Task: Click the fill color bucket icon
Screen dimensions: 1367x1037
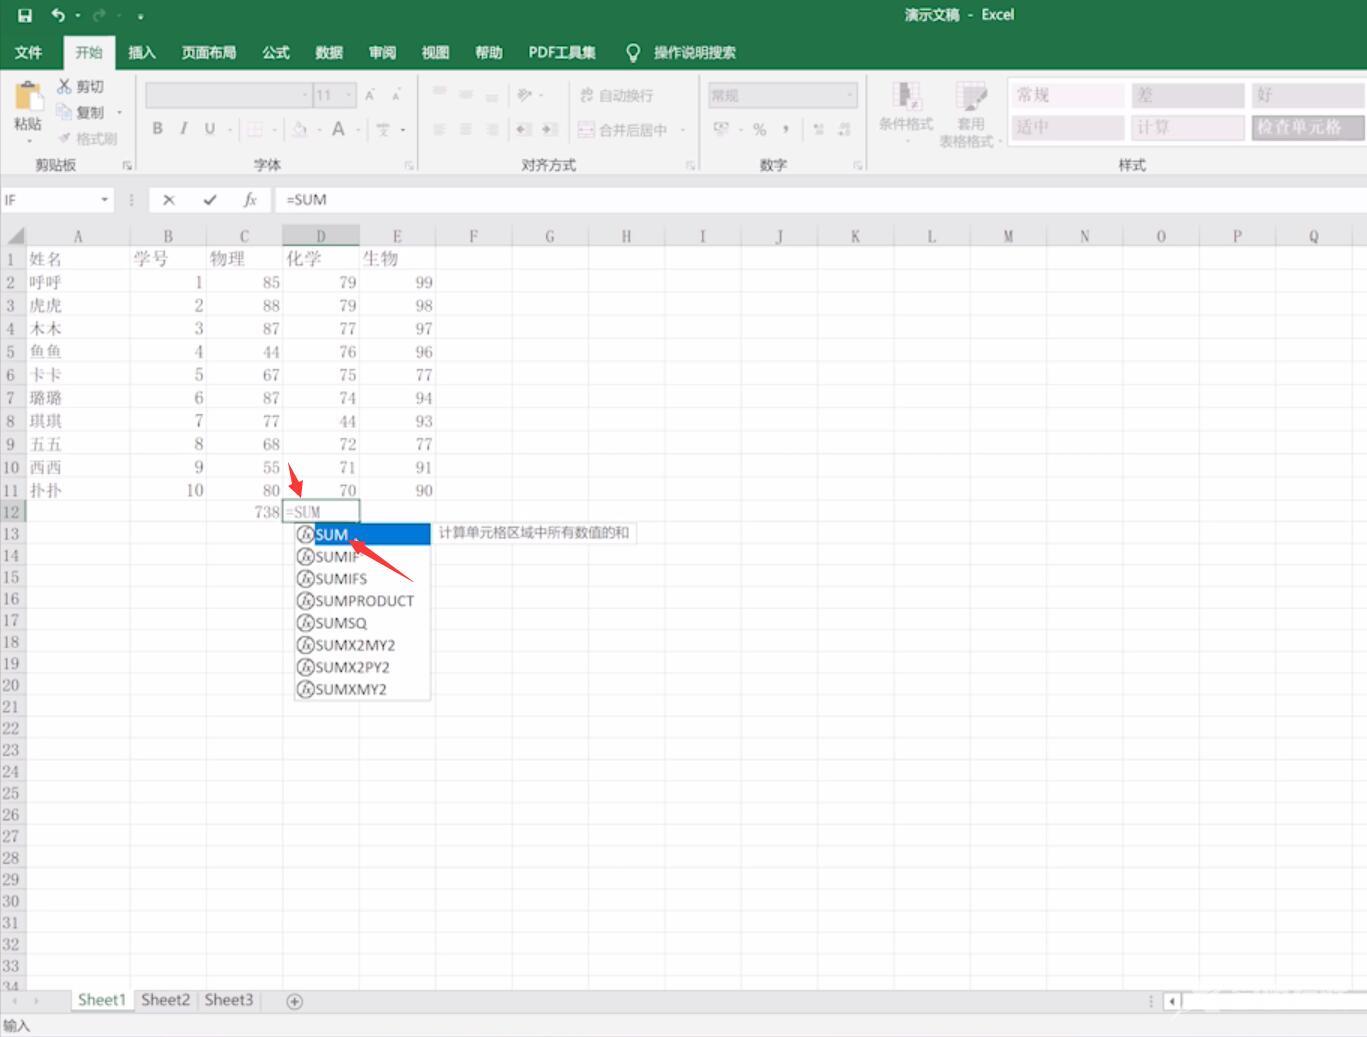Action: [299, 129]
